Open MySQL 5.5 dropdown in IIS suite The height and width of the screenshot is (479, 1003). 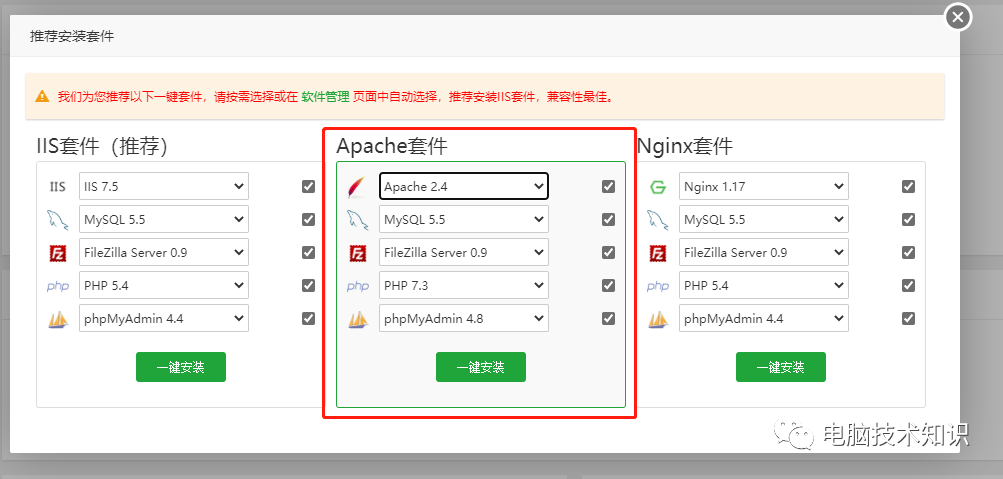pos(164,219)
